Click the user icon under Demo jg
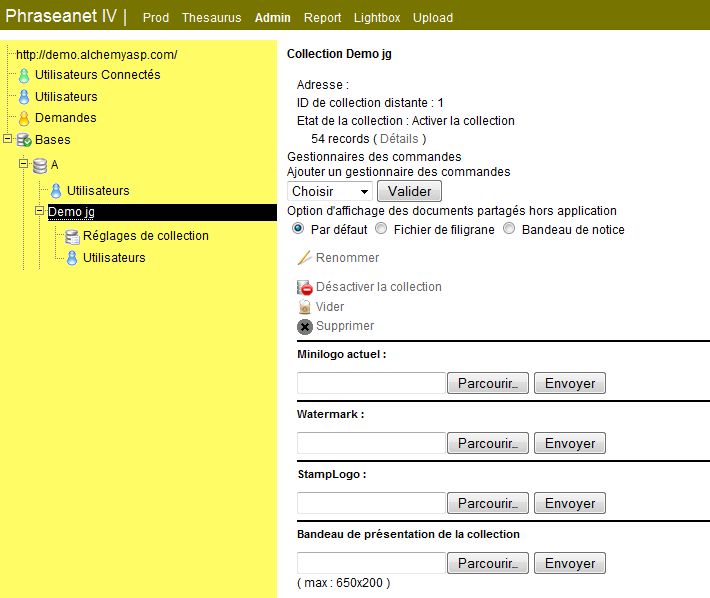The image size is (710, 598). pyautogui.click(x=72, y=258)
